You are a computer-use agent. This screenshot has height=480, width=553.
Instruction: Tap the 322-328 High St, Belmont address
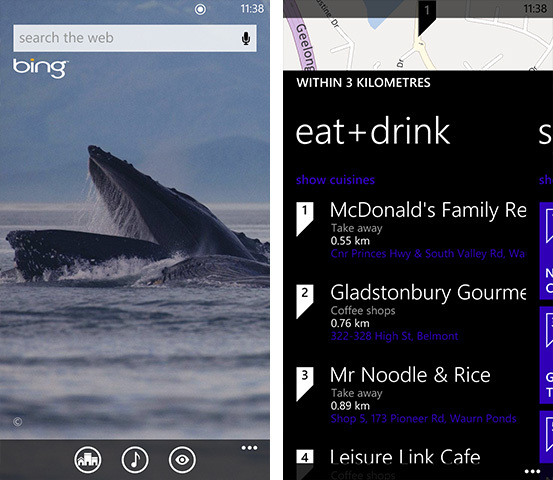394,336
